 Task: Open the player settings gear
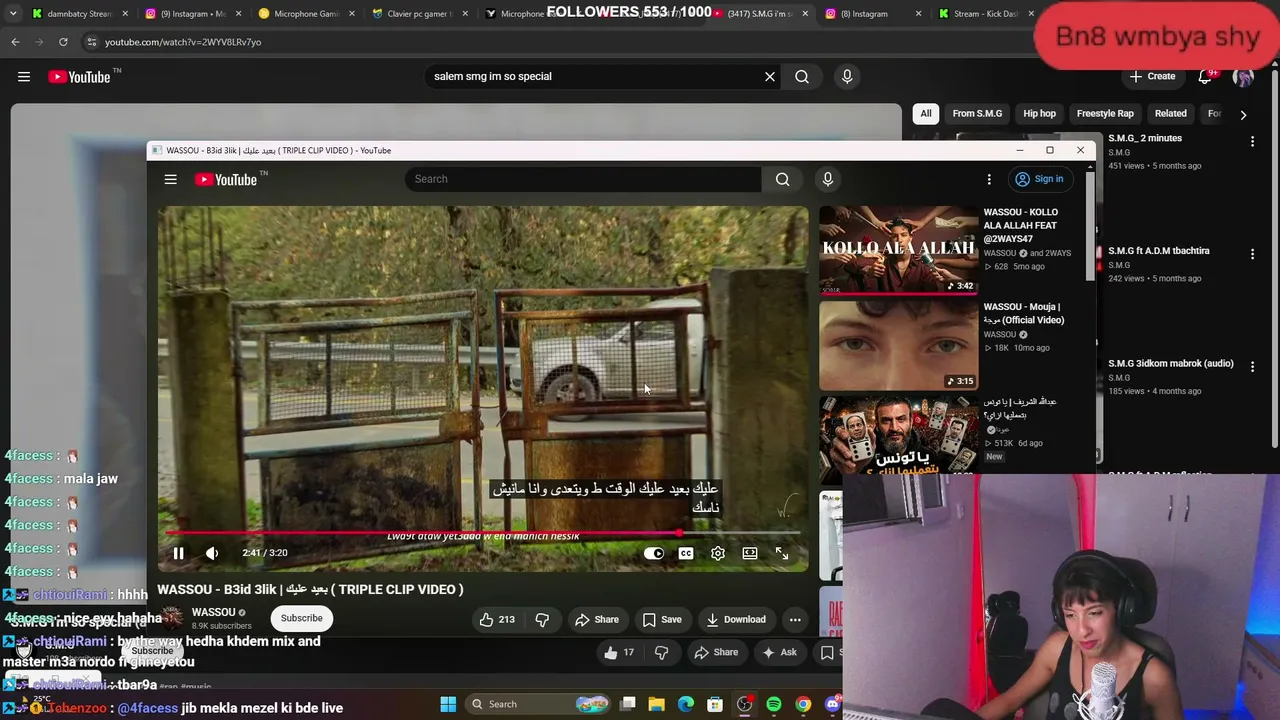[718, 553]
